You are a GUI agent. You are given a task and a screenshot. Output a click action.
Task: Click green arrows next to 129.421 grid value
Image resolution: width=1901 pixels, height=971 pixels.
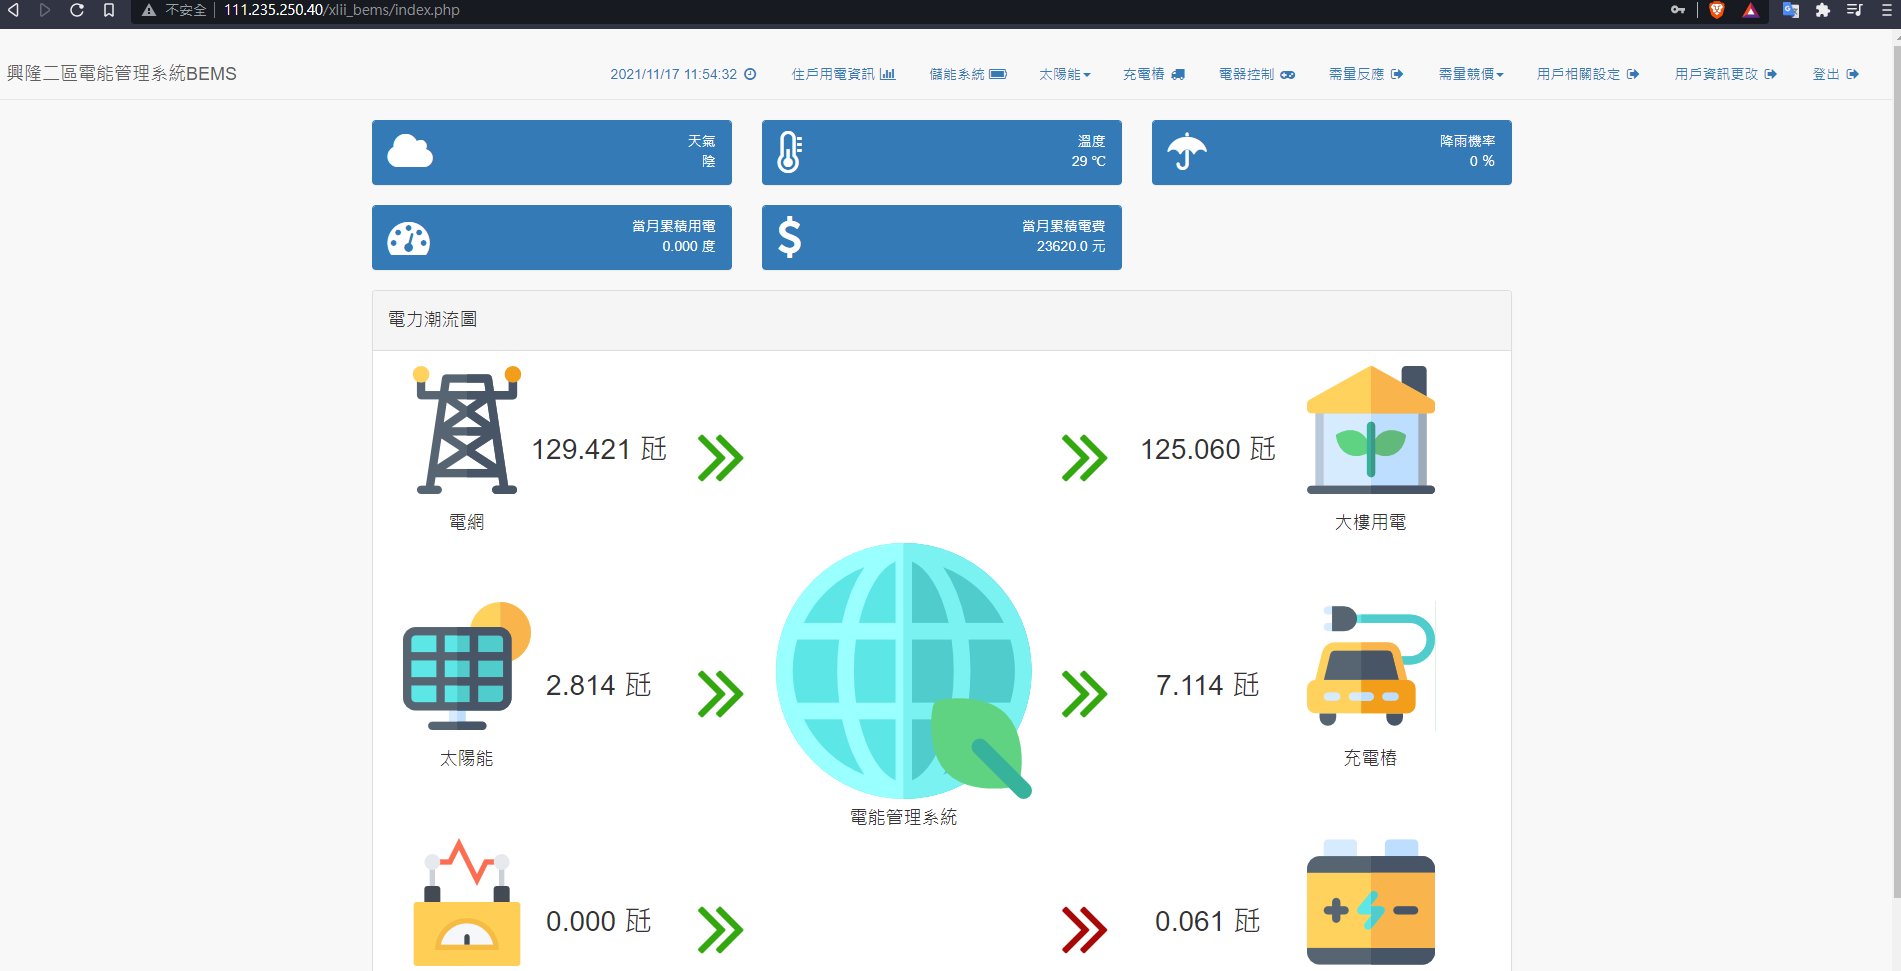pos(720,458)
